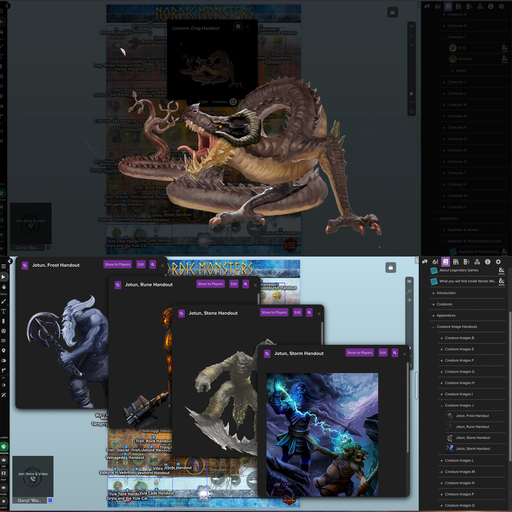Click the Jotun, Storm Handout window scrollbar

(407, 407)
